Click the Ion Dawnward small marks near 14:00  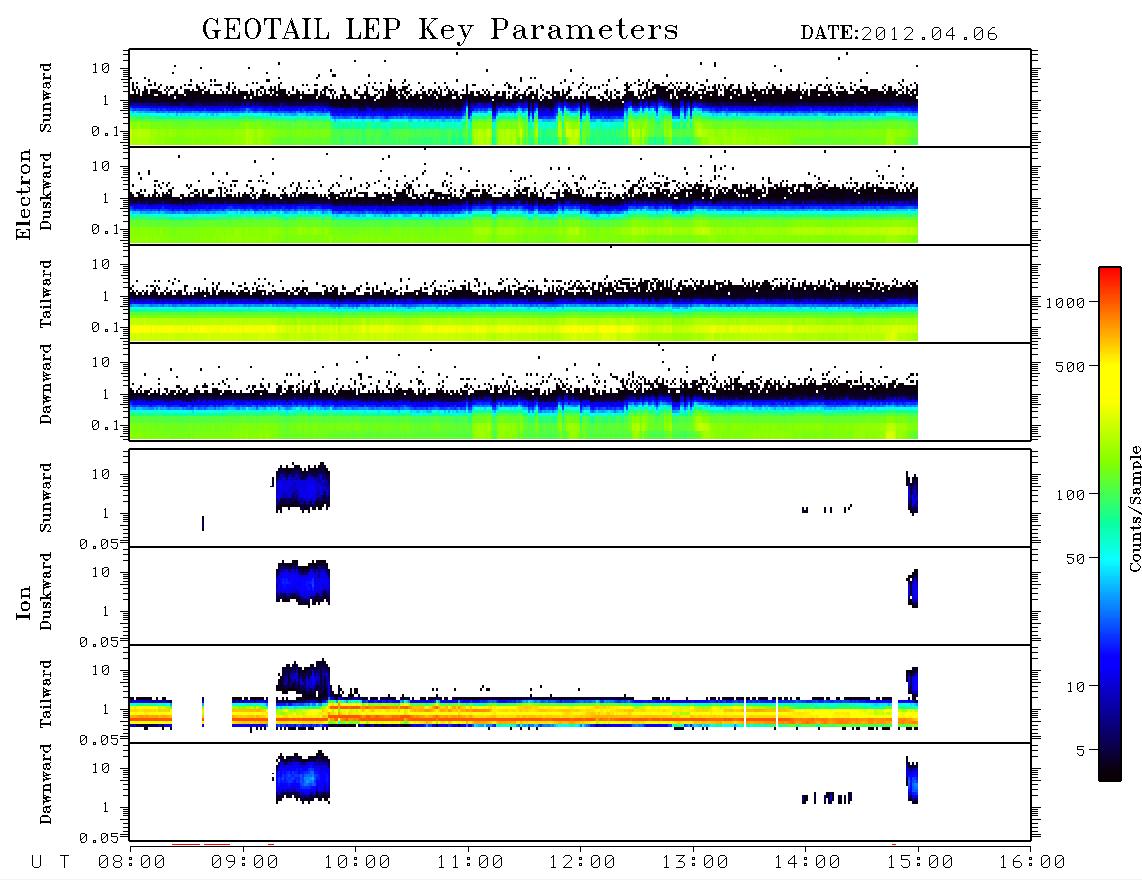[827, 798]
